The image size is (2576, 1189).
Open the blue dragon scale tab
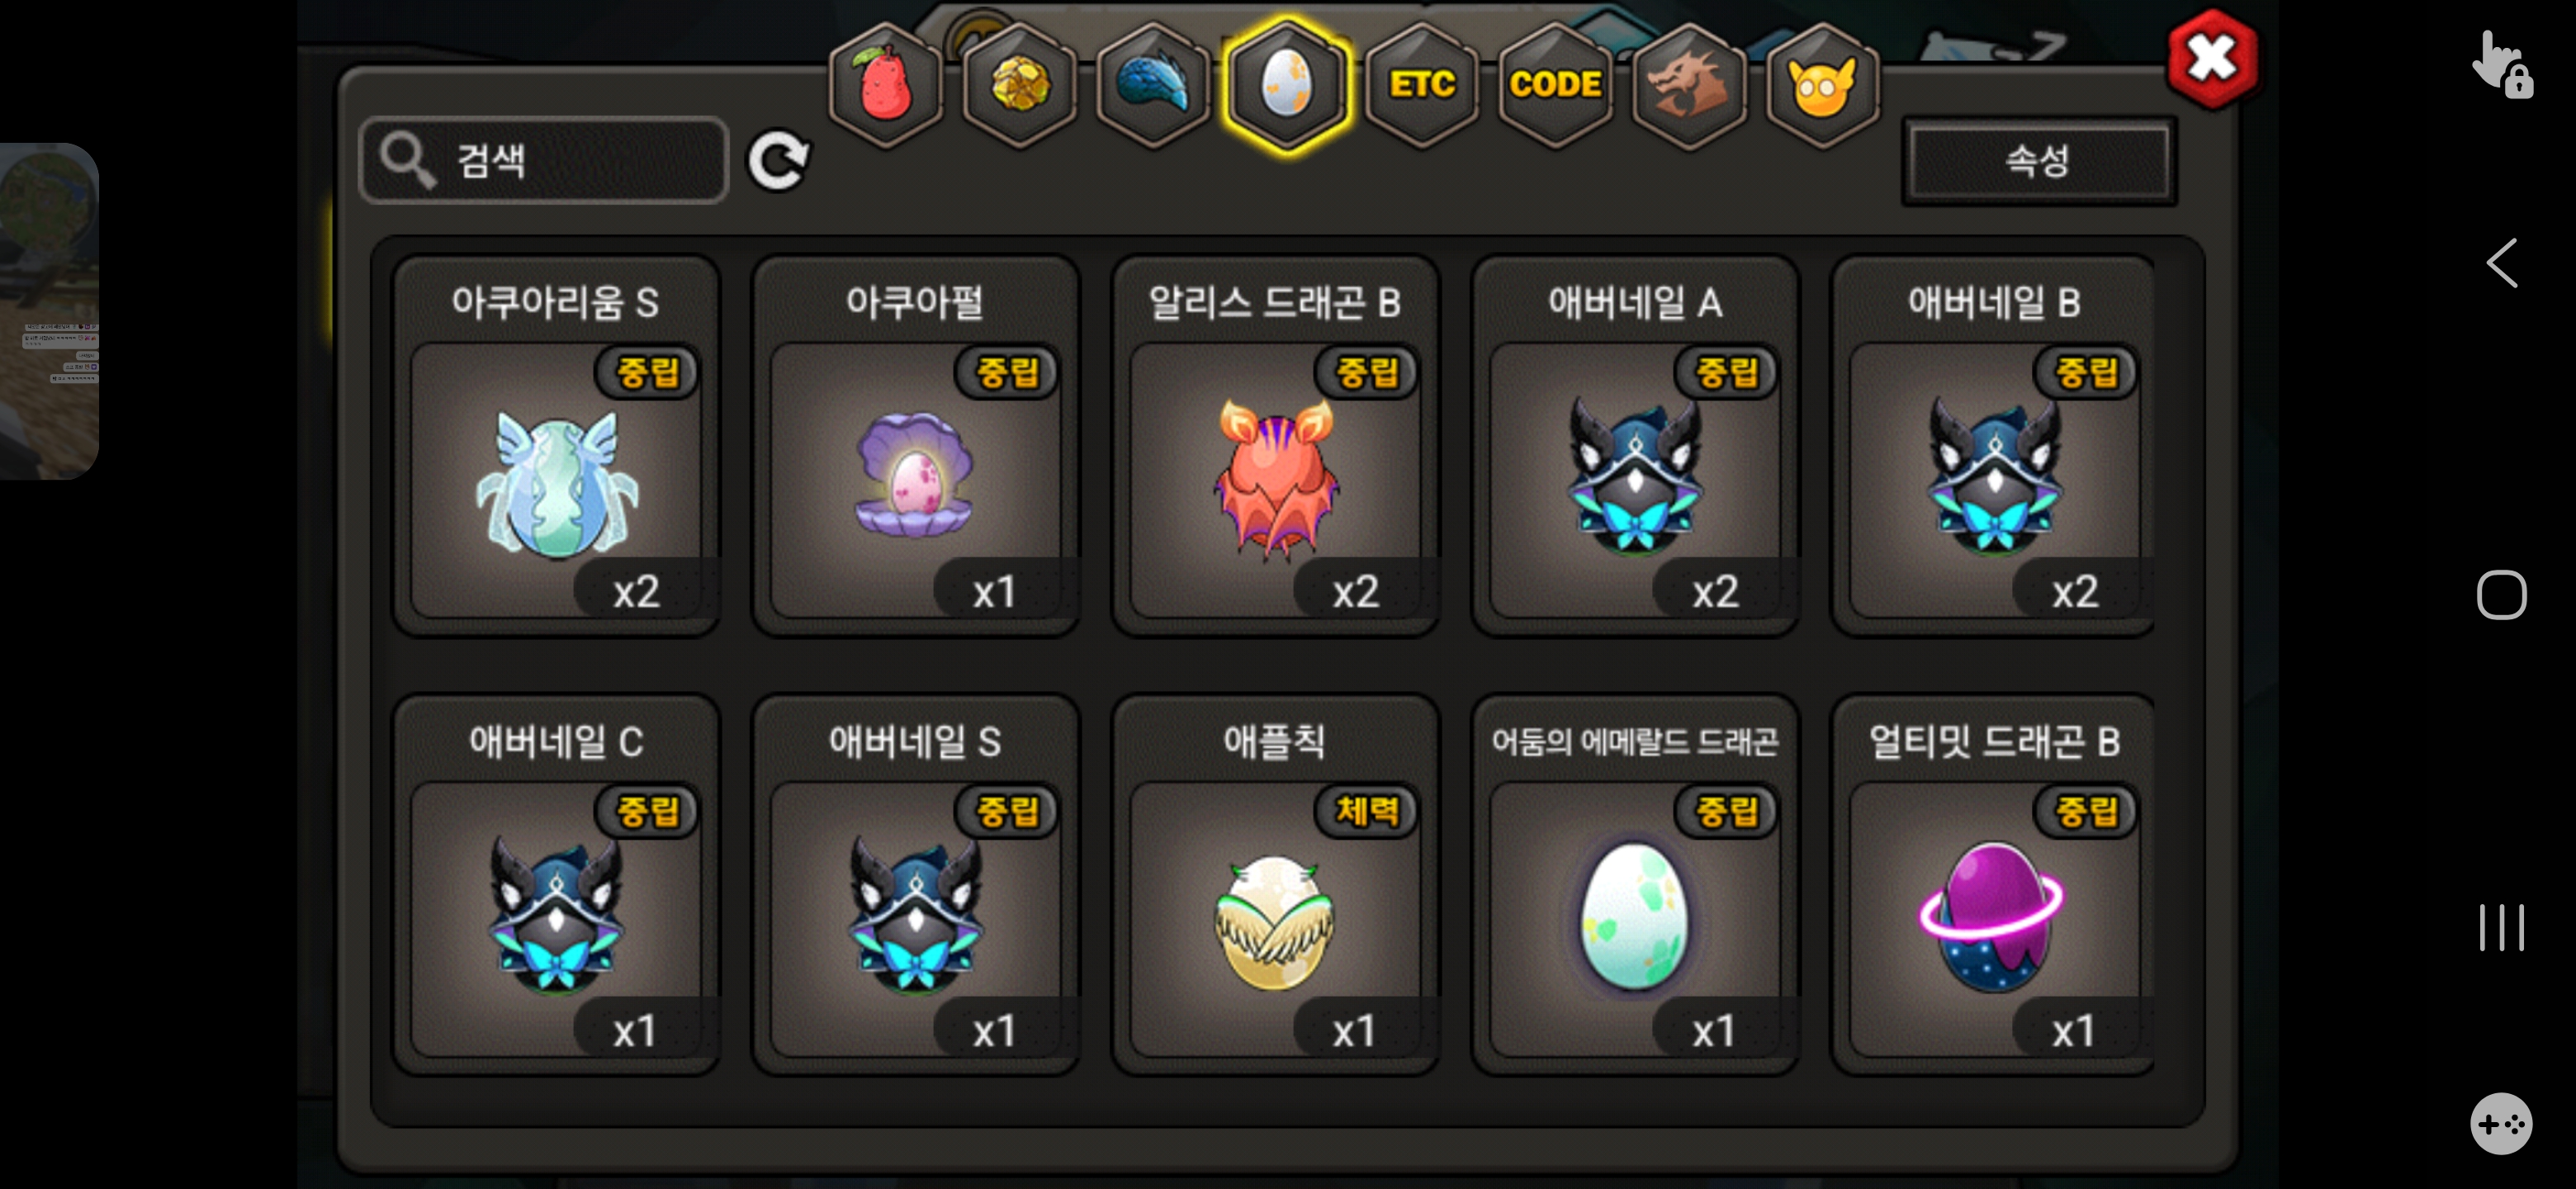(x=1153, y=85)
